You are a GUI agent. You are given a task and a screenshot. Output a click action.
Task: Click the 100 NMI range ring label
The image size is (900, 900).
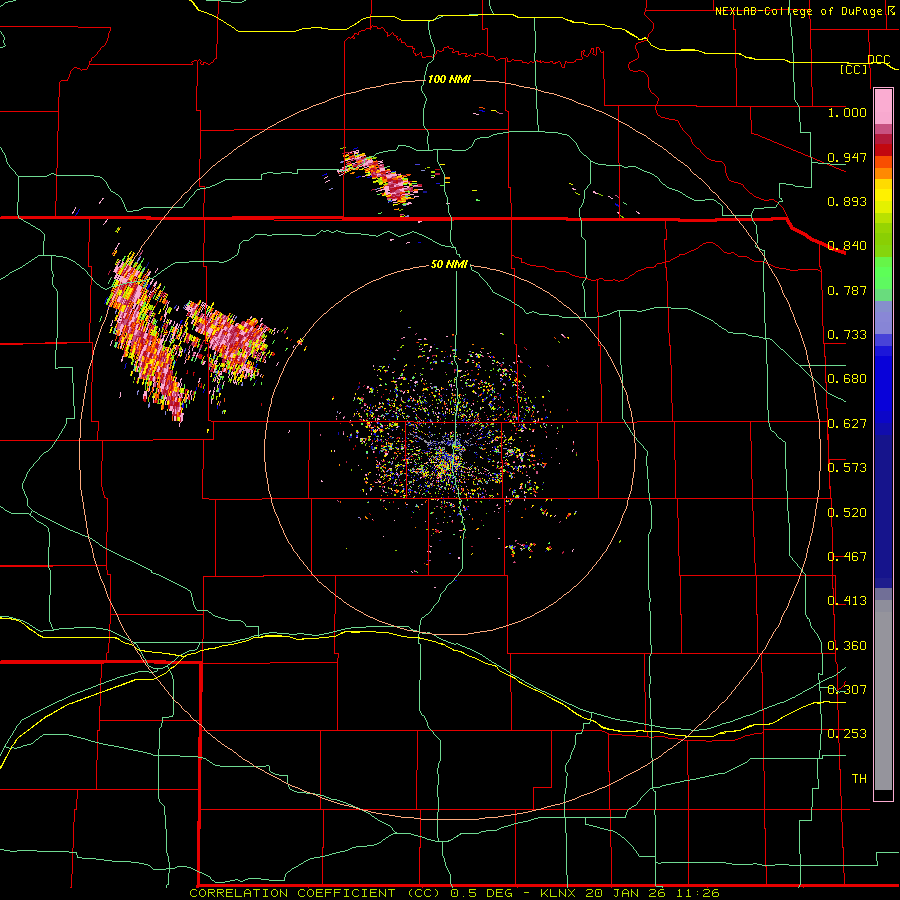pyautogui.click(x=449, y=79)
